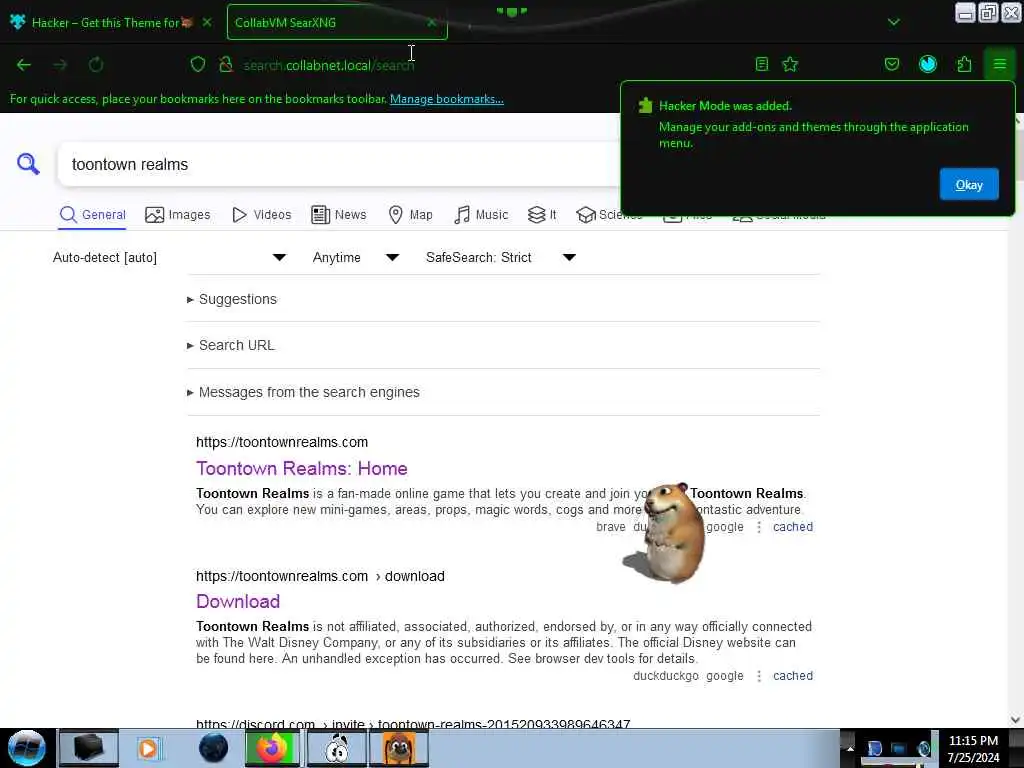Viewport: 1024px width, 768px height.
Task: Open the SafeSearch Strict dropdown
Action: point(501,257)
